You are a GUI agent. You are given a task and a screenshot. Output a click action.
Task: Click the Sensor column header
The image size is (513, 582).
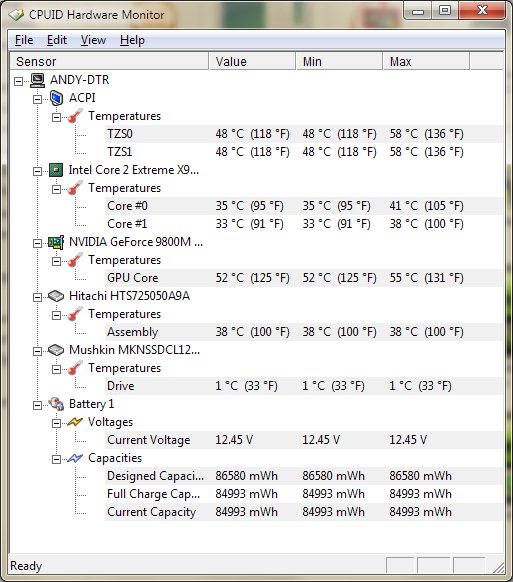coord(109,61)
